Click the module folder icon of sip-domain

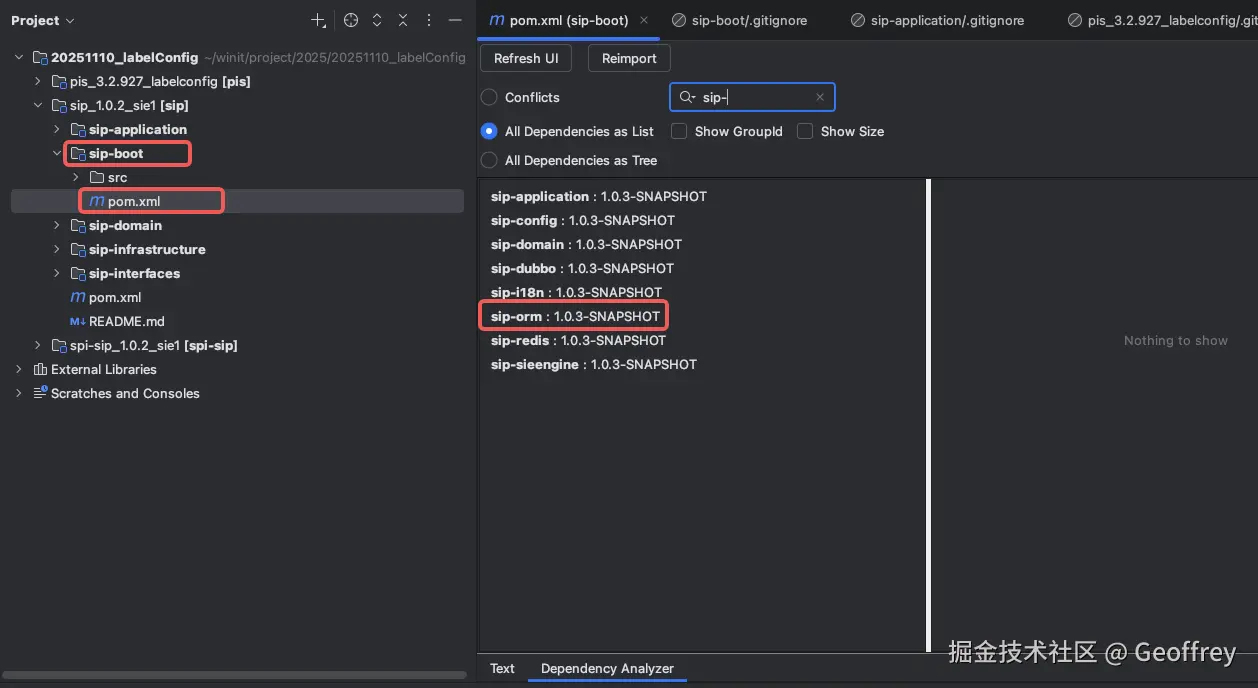click(78, 225)
